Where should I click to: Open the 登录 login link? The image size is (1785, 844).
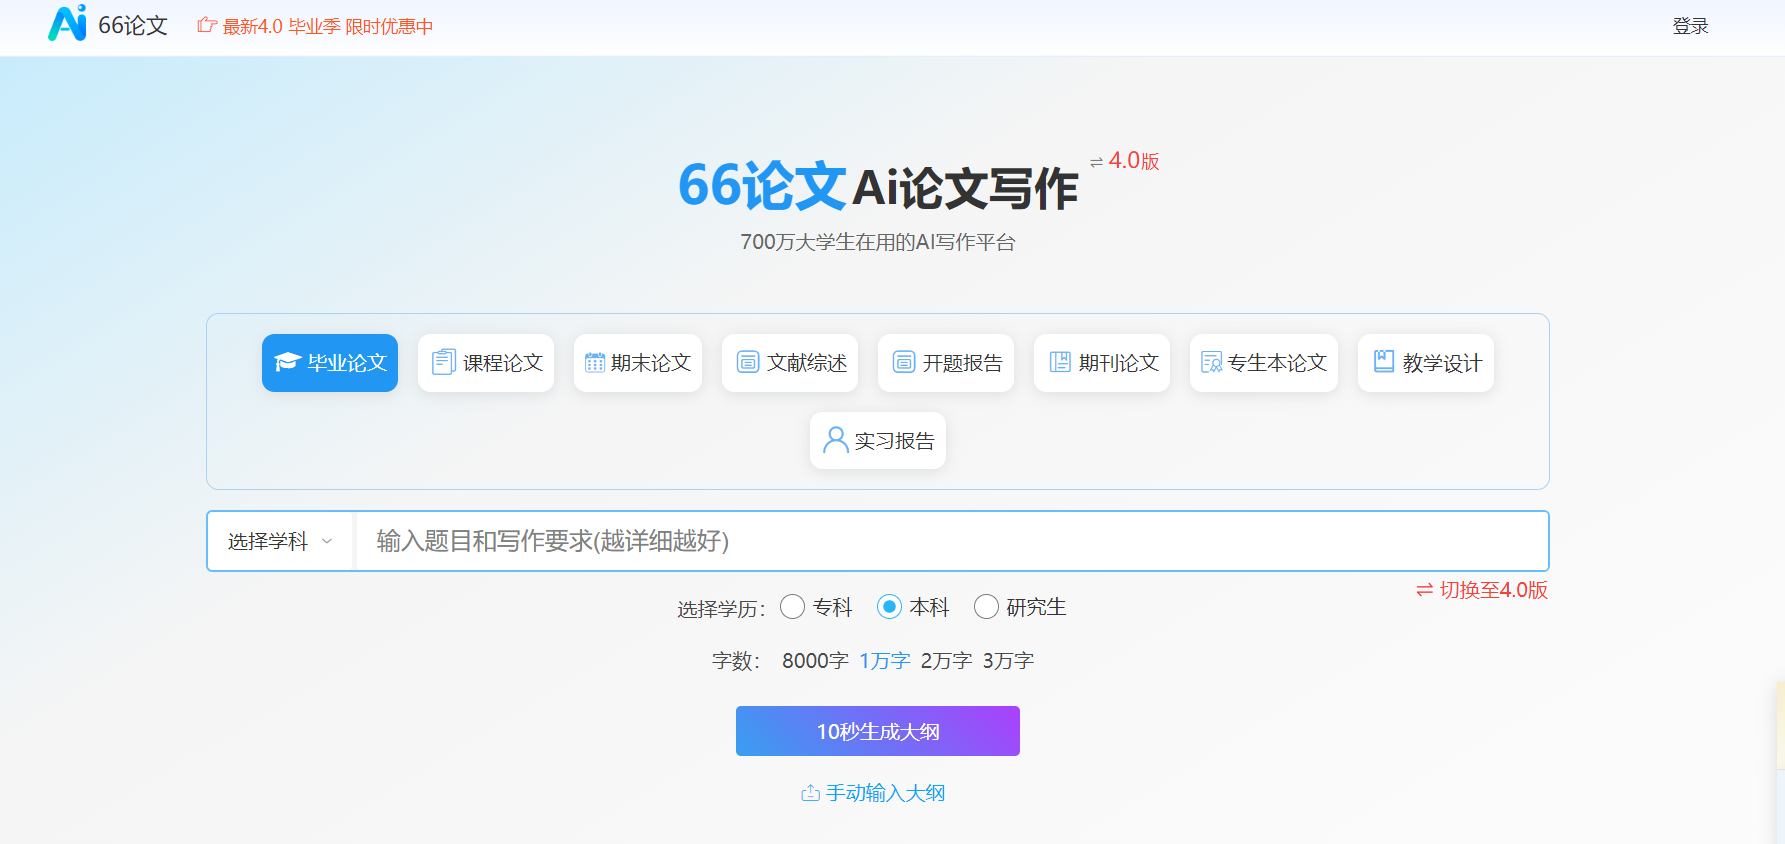click(x=1690, y=26)
